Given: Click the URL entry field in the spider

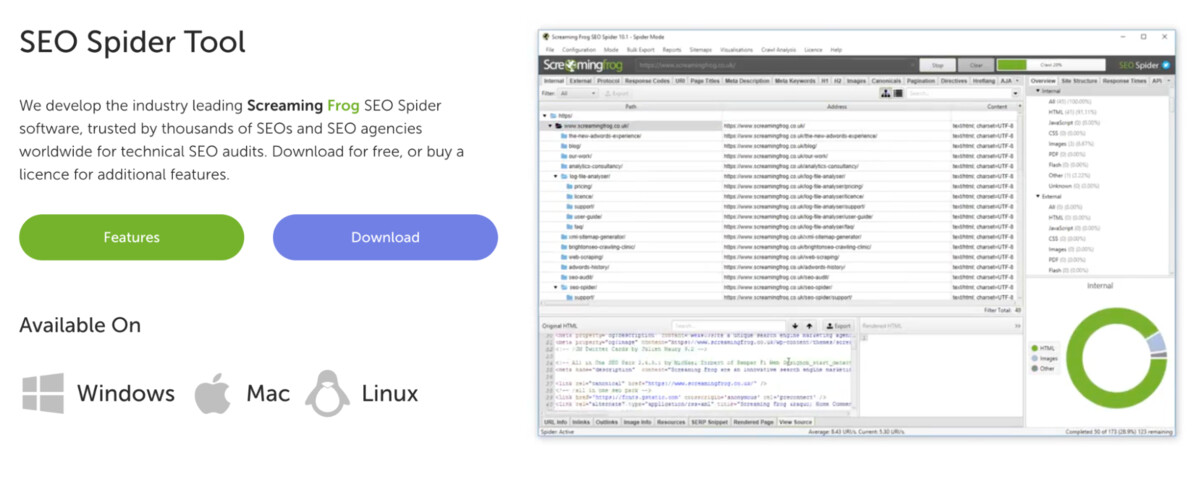Looking at the screenshot, I should tap(776, 65).
